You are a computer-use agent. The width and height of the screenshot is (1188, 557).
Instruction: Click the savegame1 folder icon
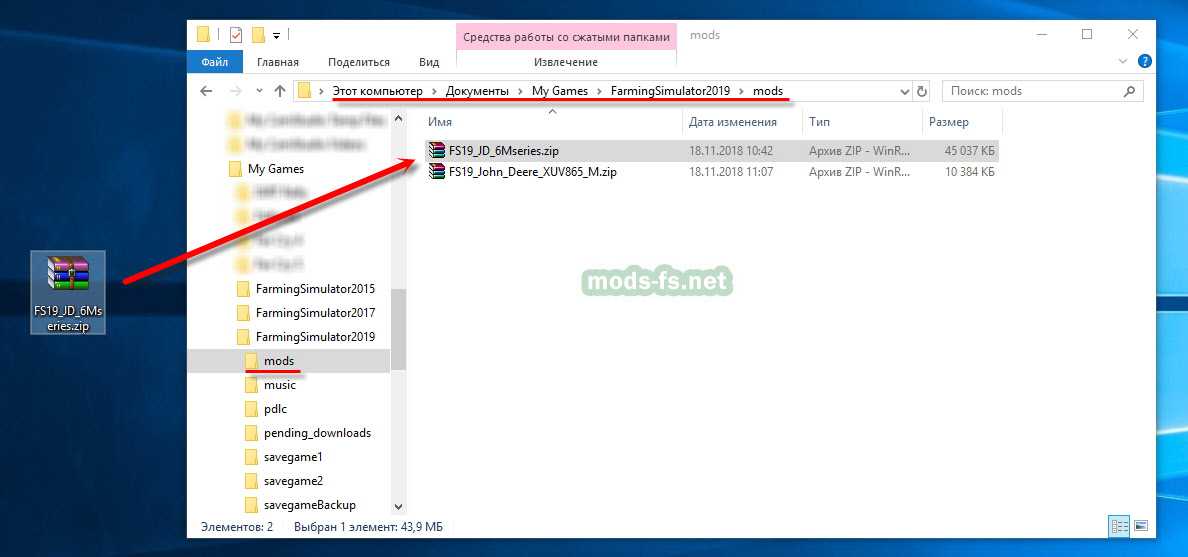[x=252, y=457]
